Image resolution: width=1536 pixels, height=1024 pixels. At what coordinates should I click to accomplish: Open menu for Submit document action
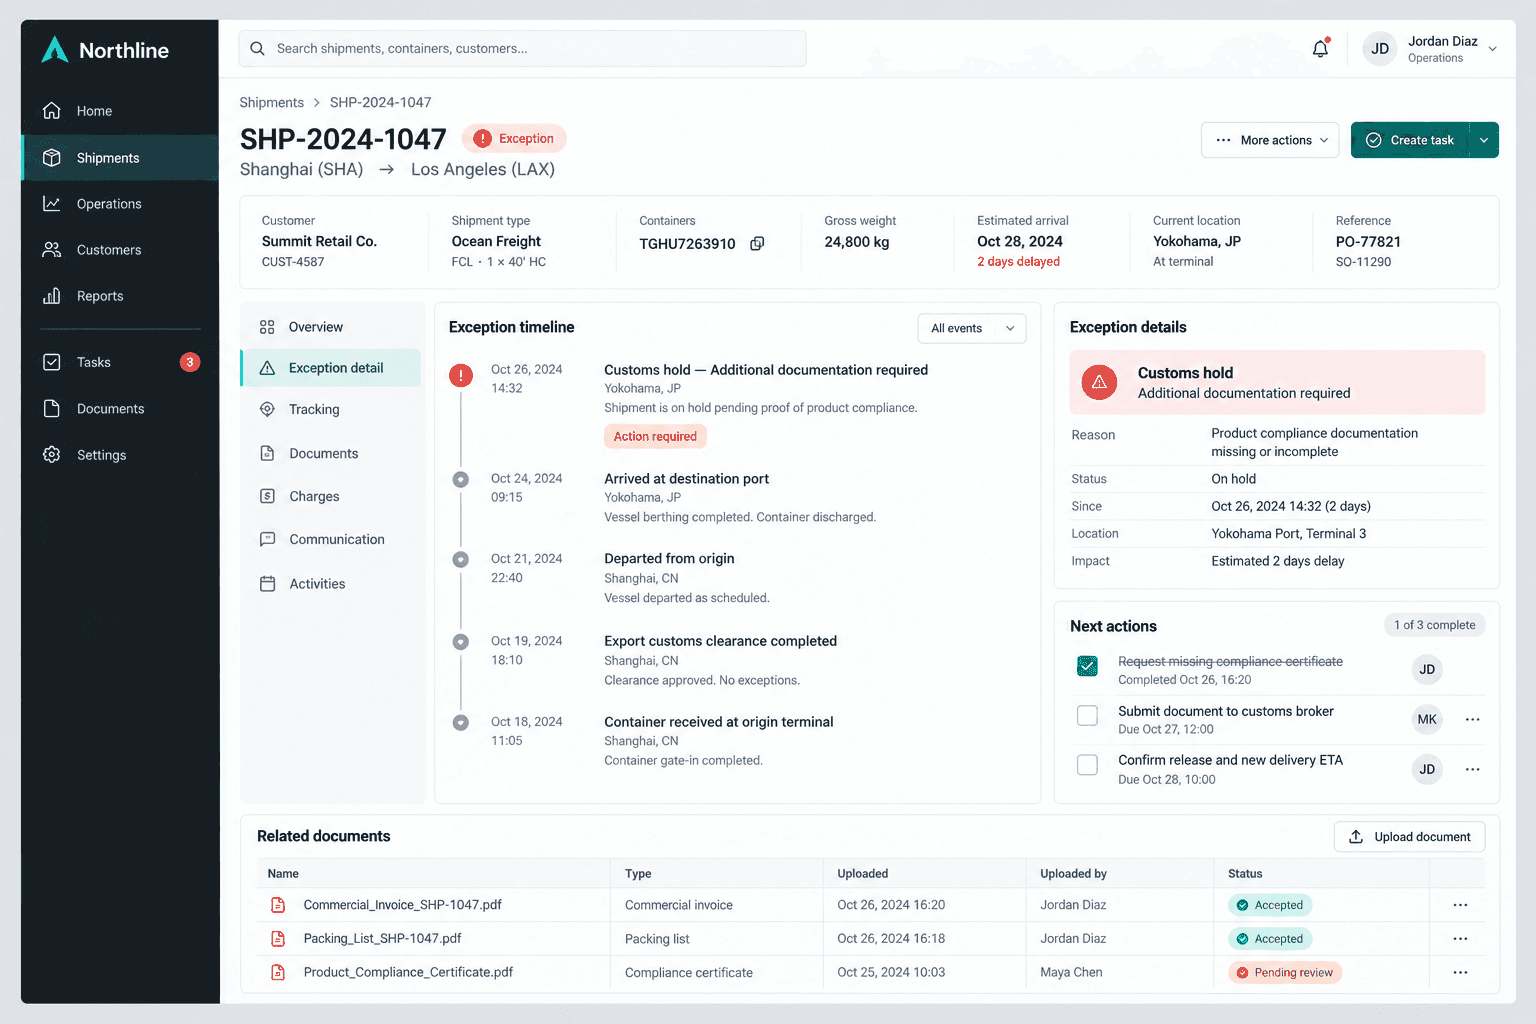(1472, 720)
